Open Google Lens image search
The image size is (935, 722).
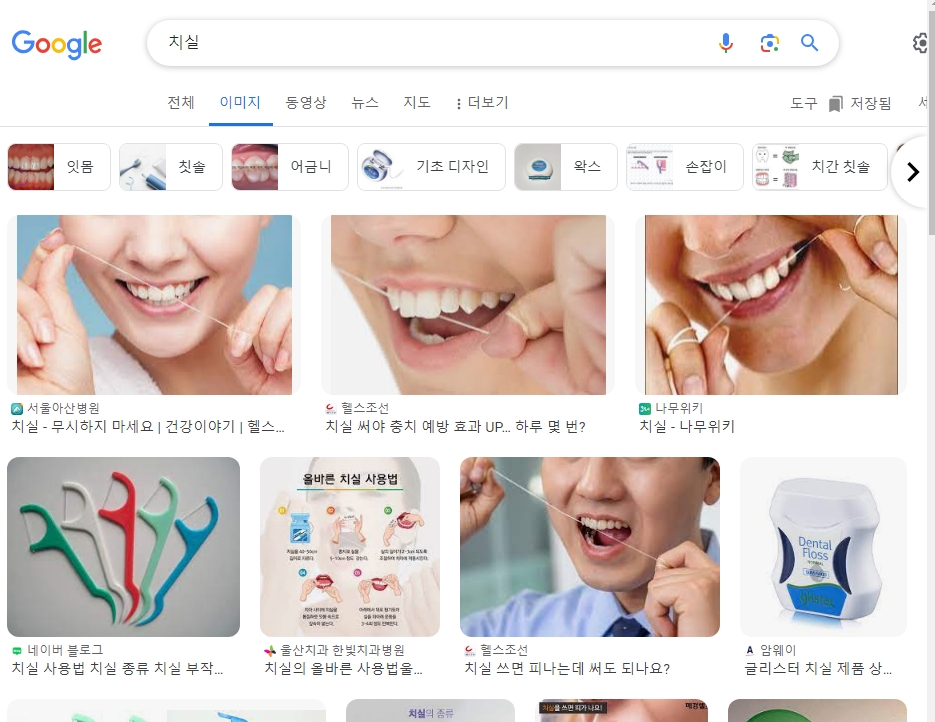point(769,43)
